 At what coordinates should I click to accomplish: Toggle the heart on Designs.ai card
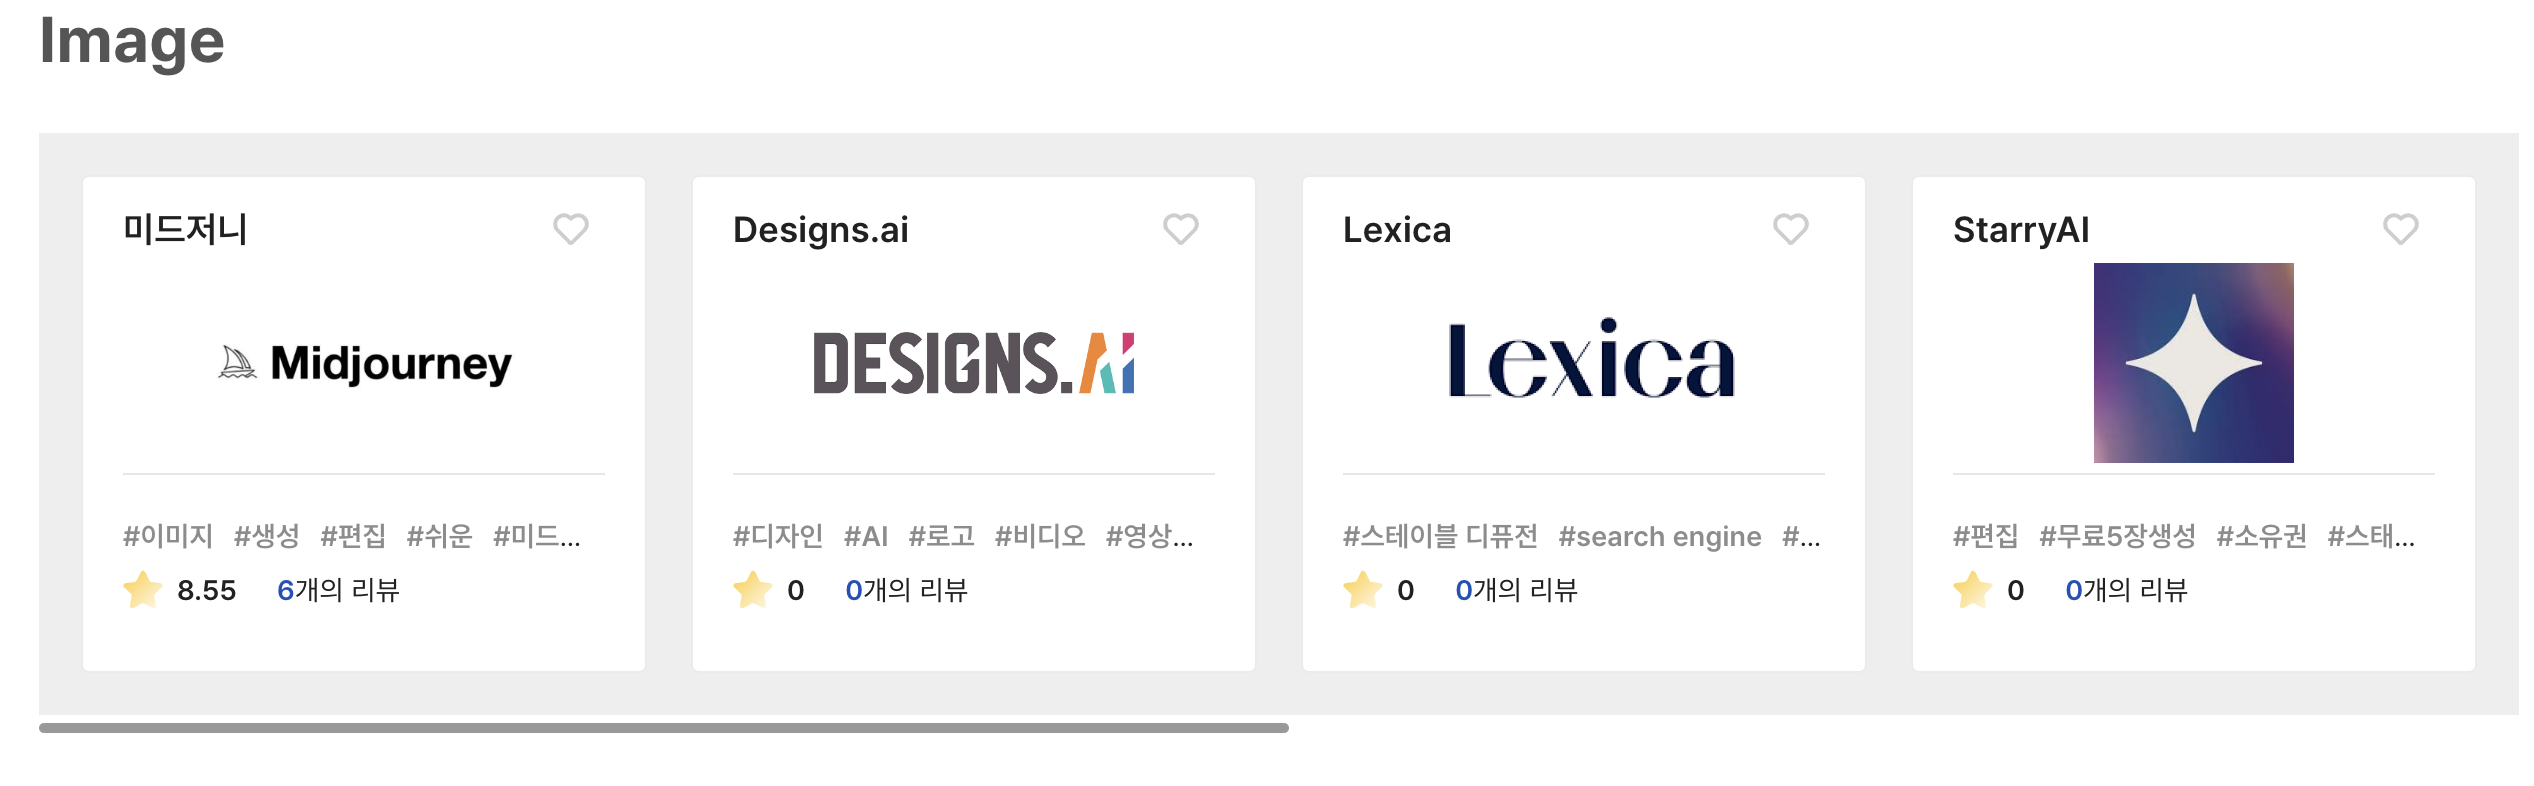(x=1181, y=229)
